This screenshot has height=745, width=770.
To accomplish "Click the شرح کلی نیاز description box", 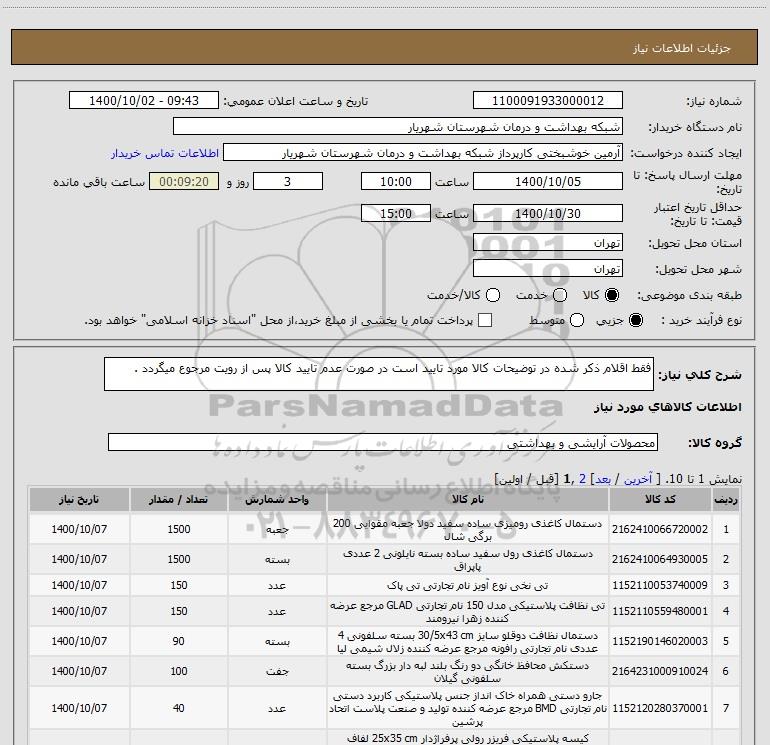I will [379, 374].
